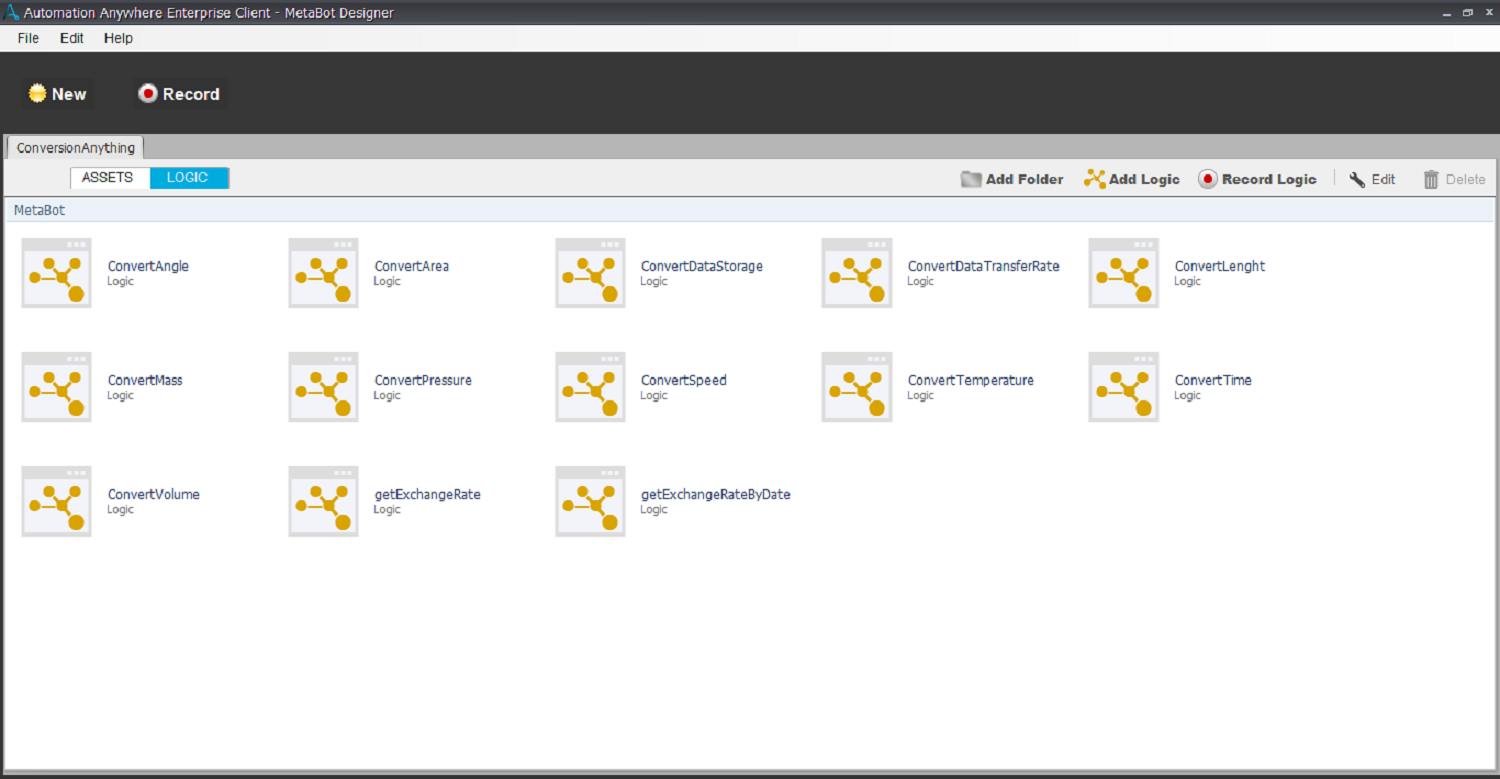This screenshot has width=1500, height=779.
Task: Click the ConvertPressure logic icon
Action: pyautogui.click(x=323, y=387)
